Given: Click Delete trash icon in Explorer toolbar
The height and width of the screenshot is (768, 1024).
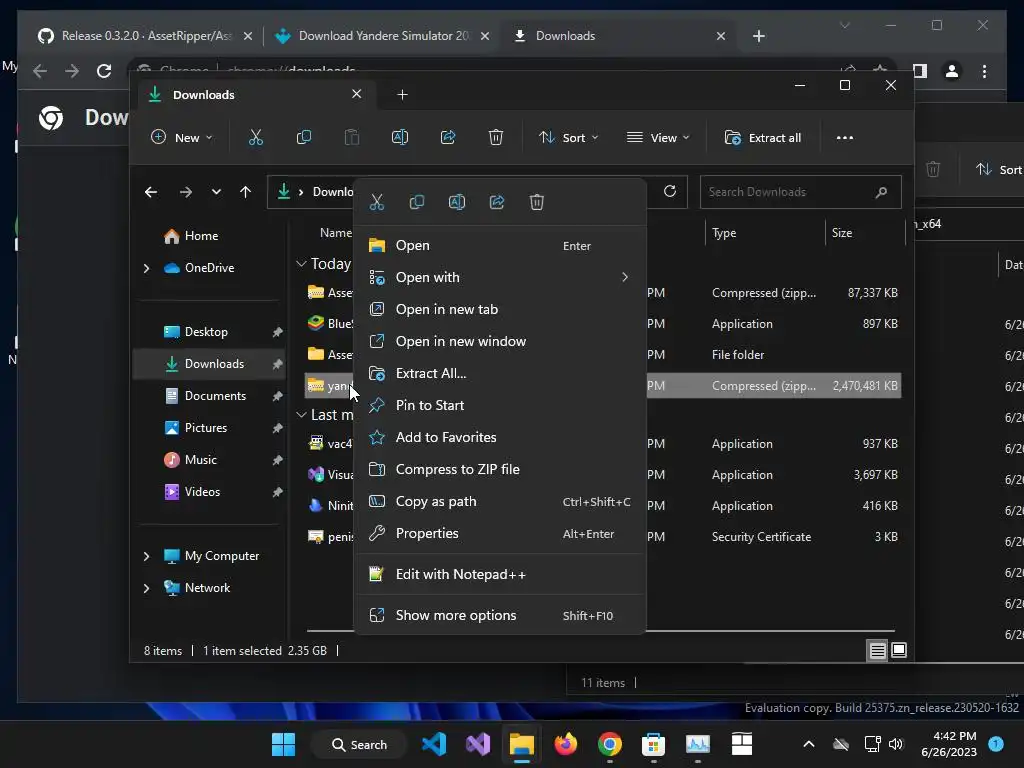Looking at the screenshot, I should tap(496, 138).
